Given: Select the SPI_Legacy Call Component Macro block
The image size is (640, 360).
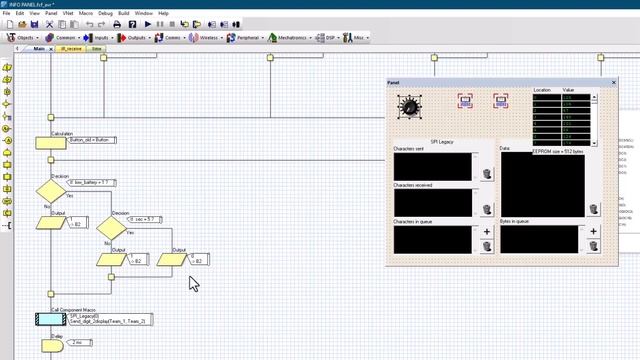Looking at the screenshot, I should (x=51, y=319).
